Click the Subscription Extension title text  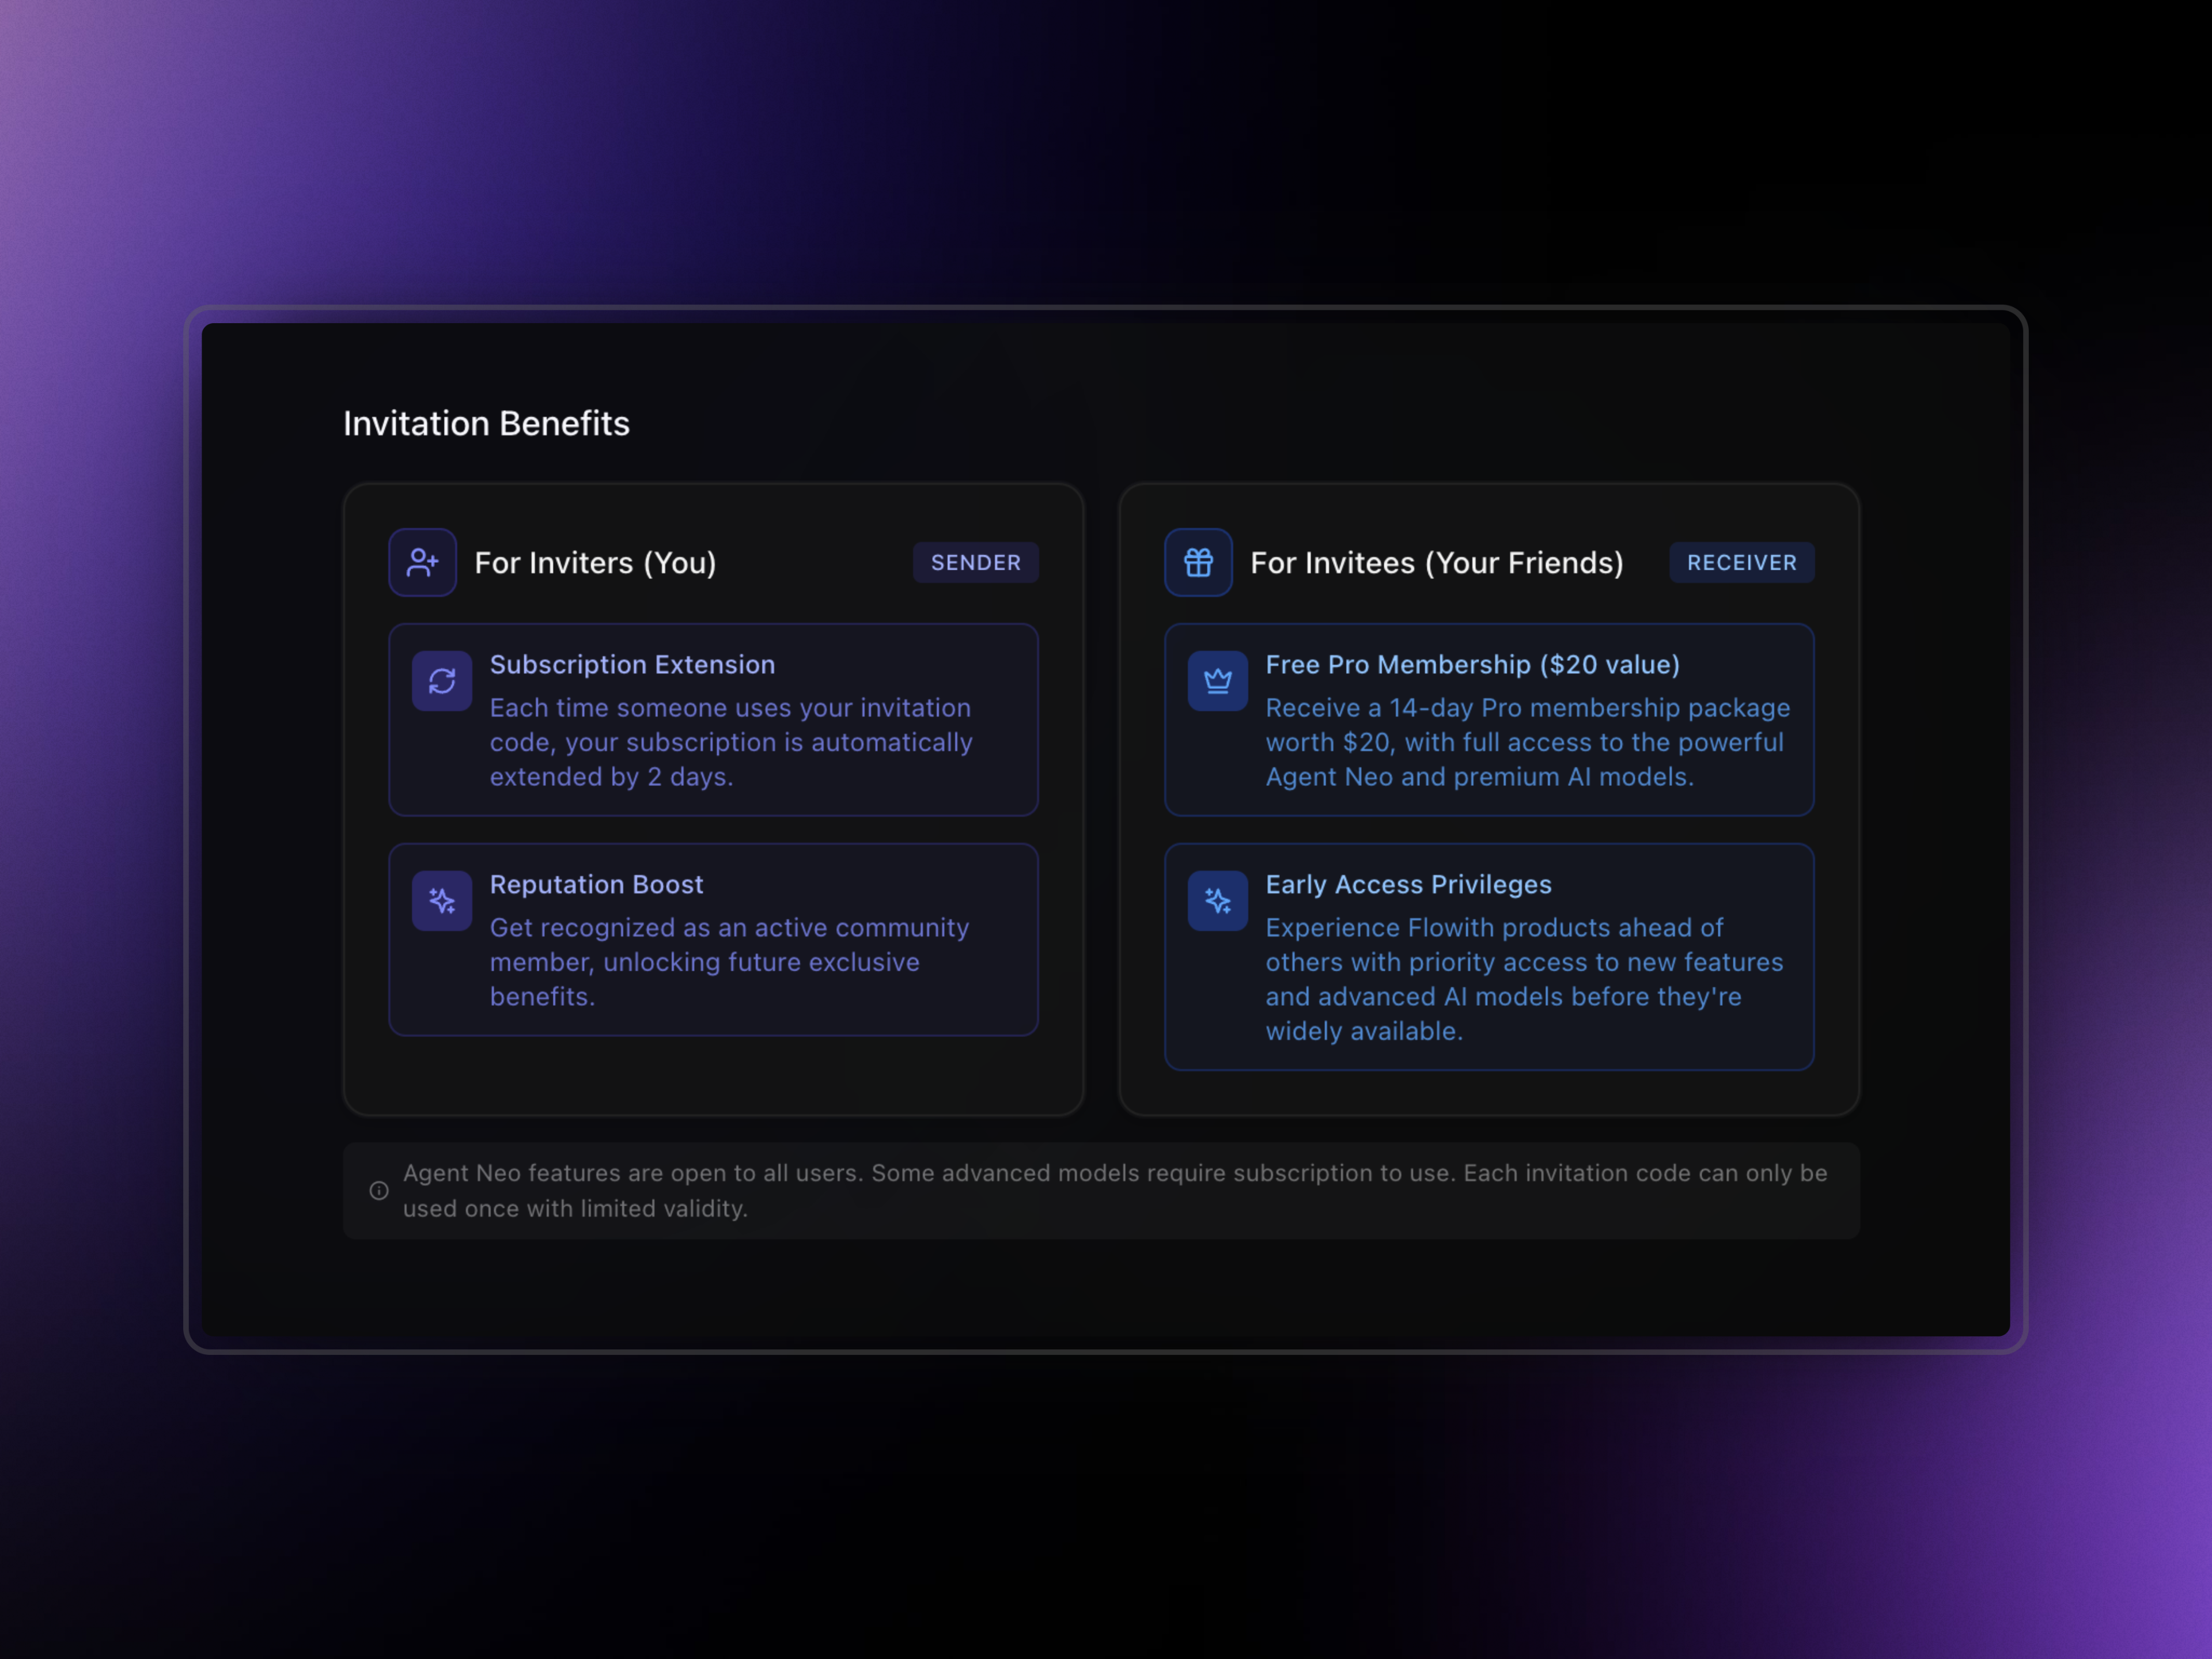(632, 665)
